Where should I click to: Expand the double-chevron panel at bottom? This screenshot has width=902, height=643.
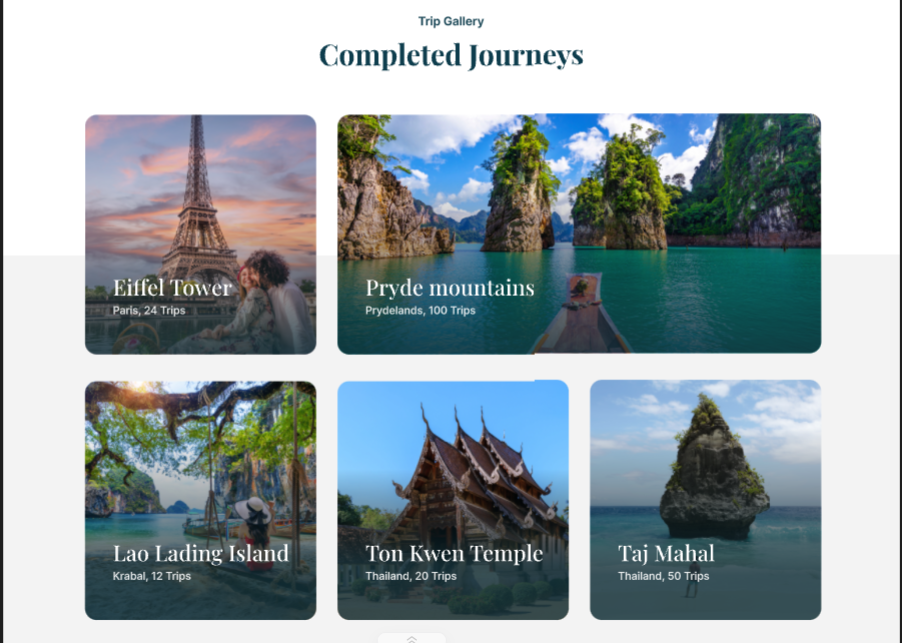pyautogui.click(x=412, y=638)
